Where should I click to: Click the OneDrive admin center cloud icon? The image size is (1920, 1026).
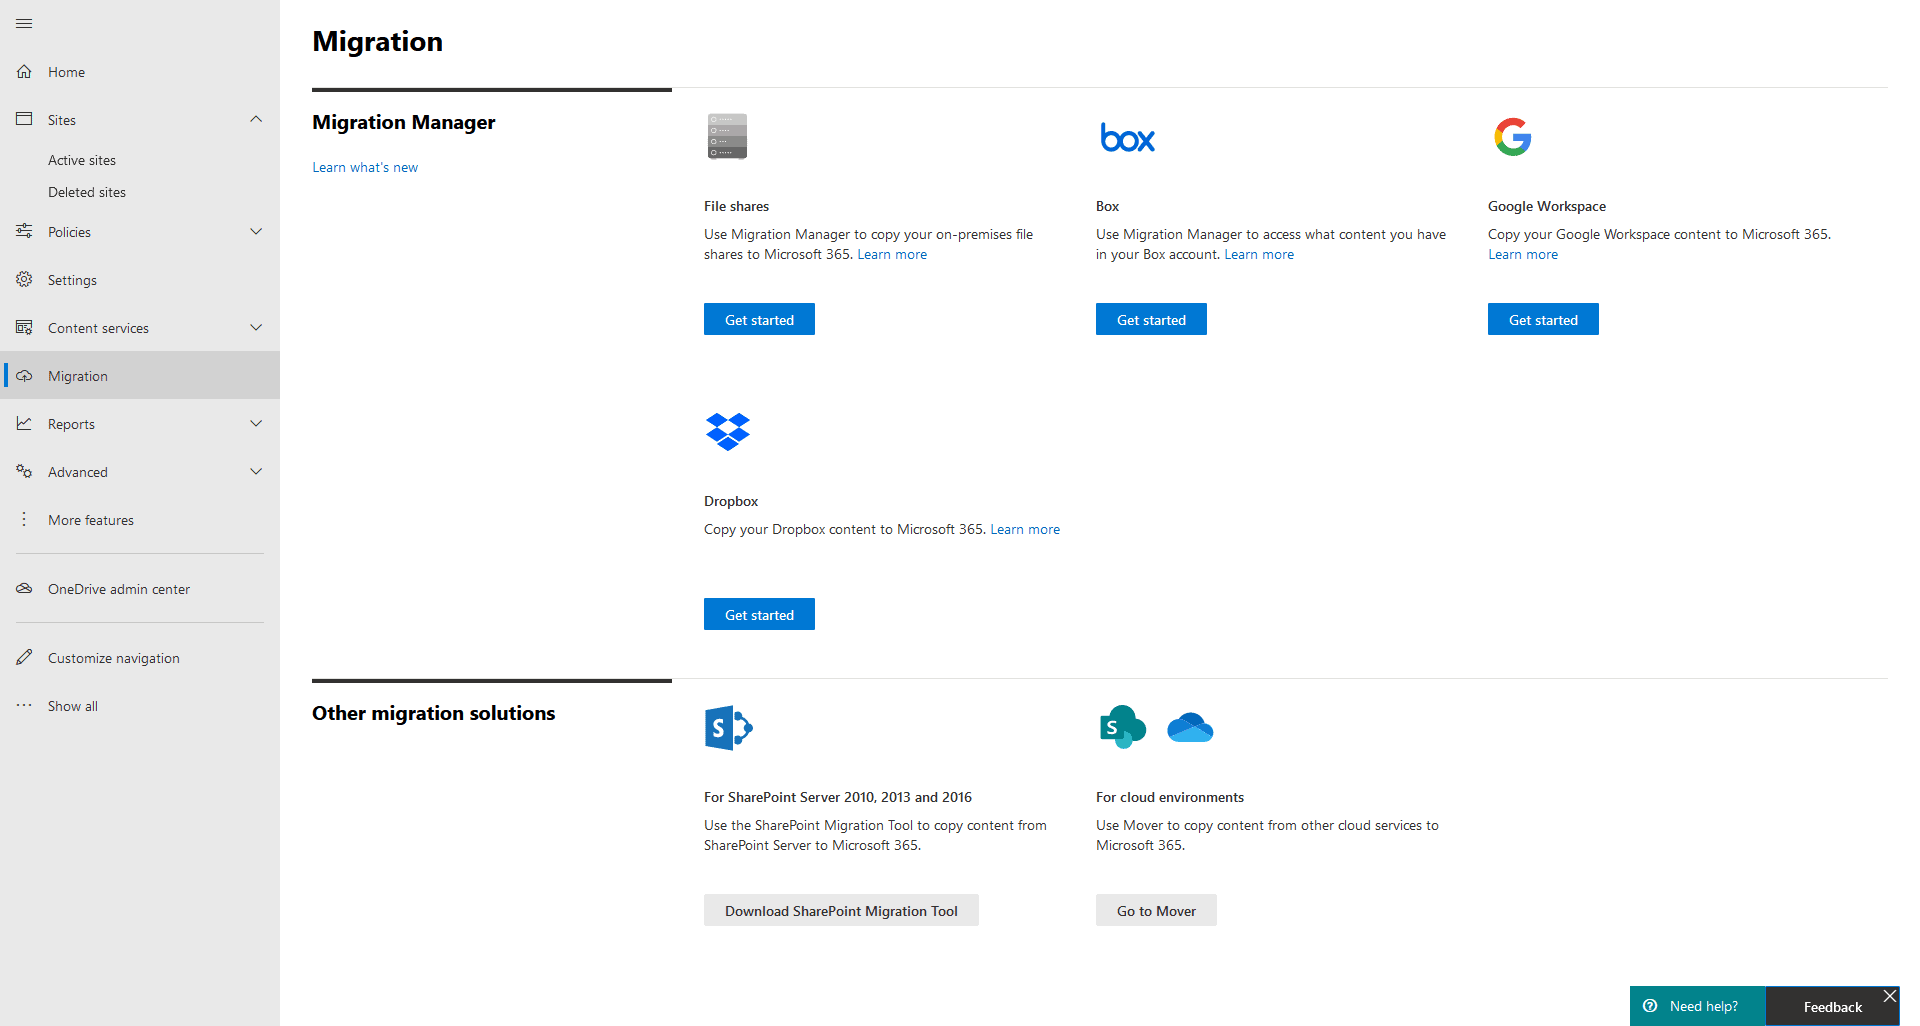coord(24,589)
